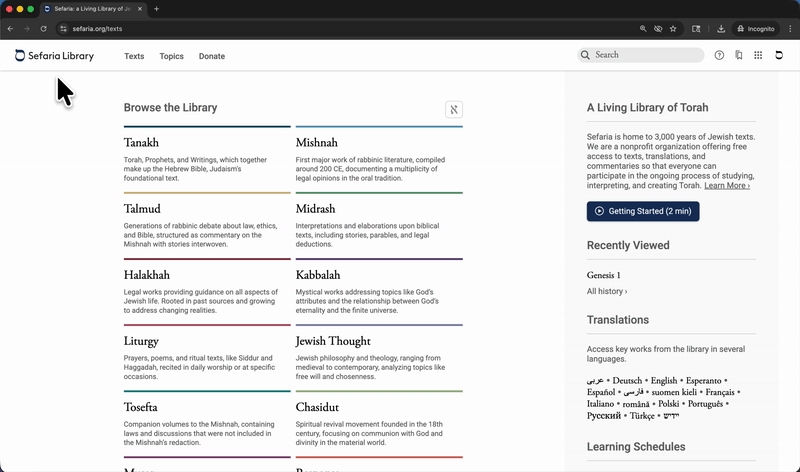This screenshot has width=800, height=472.
Task: Open the help question mark icon
Action: click(x=719, y=56)
